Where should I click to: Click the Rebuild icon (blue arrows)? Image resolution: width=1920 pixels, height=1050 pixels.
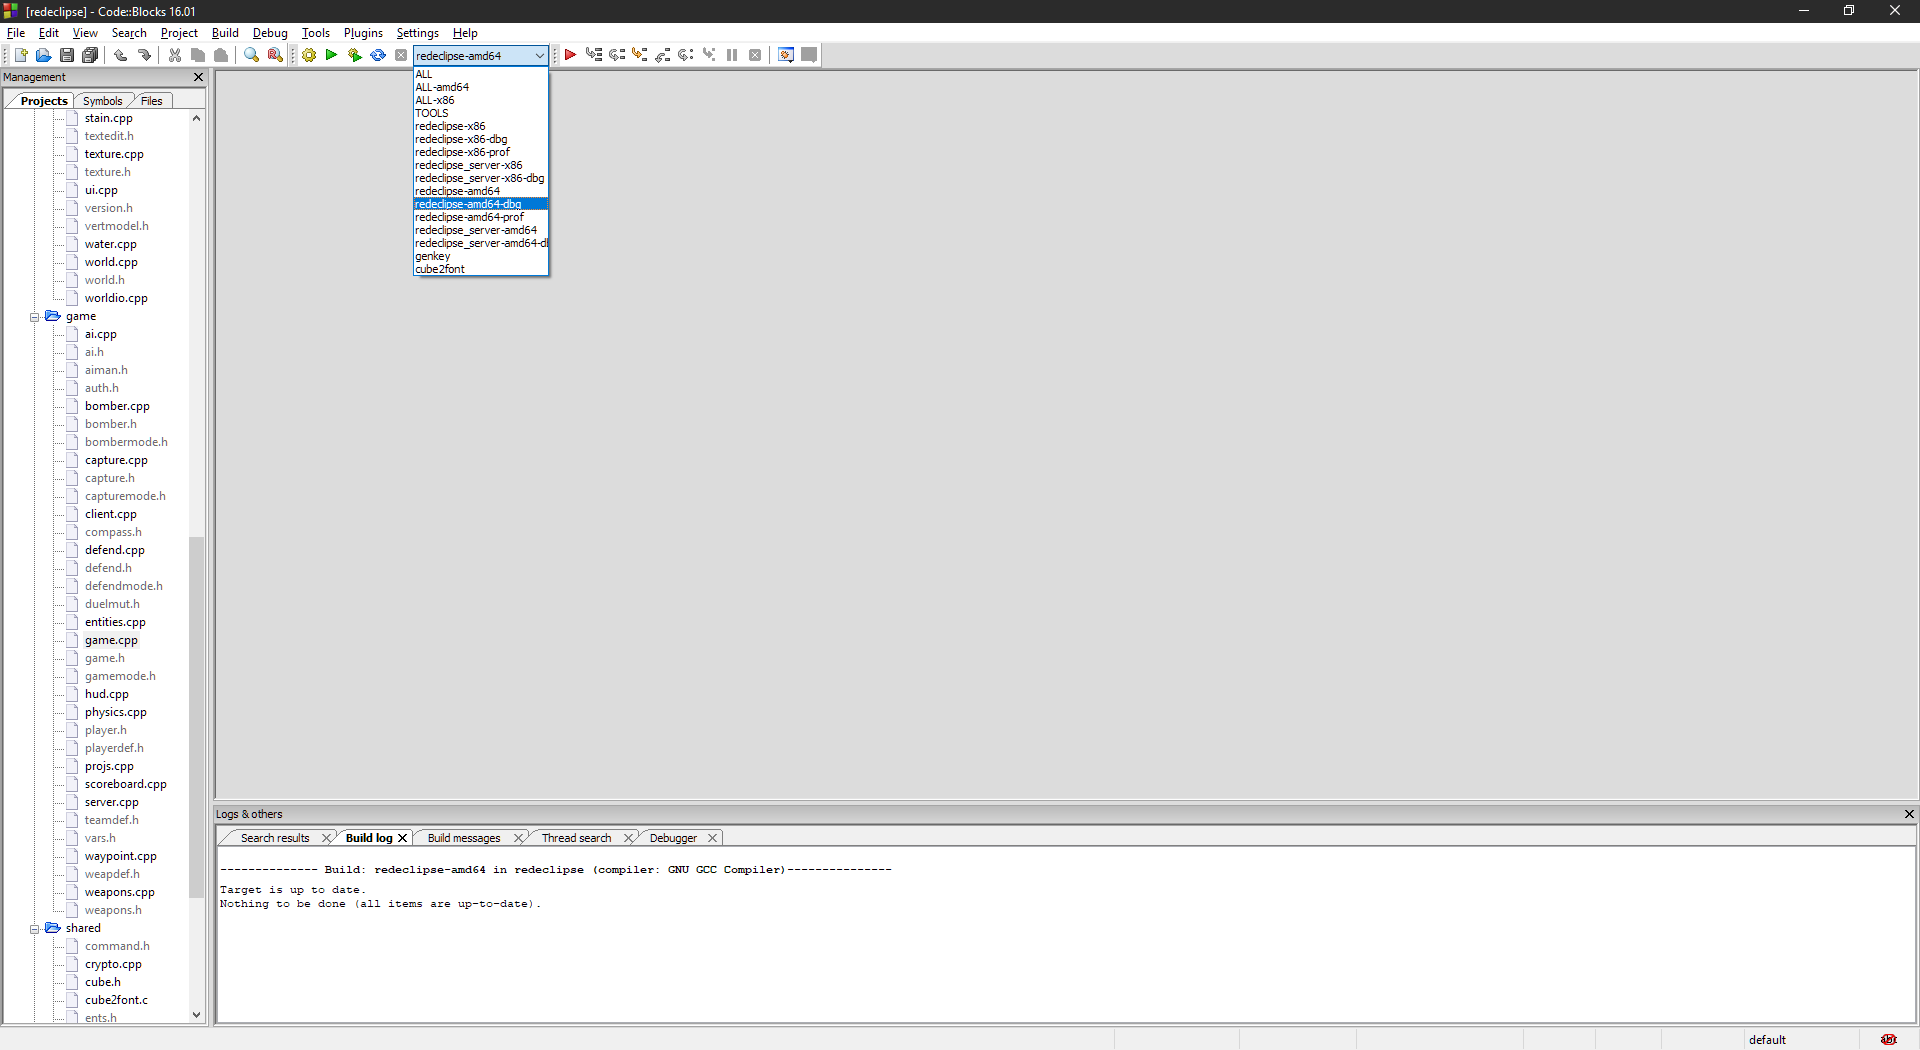(x=378, y=55)
